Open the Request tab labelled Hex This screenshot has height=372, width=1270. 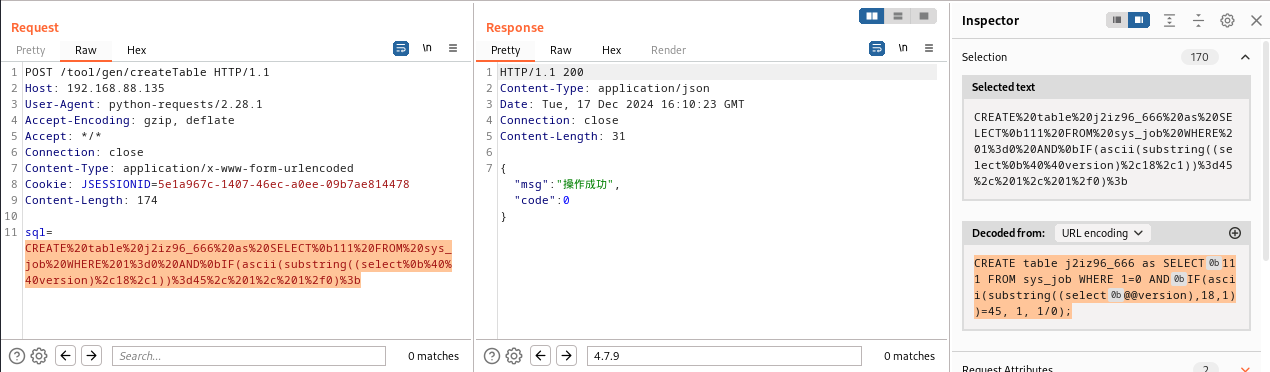point(136,50)
